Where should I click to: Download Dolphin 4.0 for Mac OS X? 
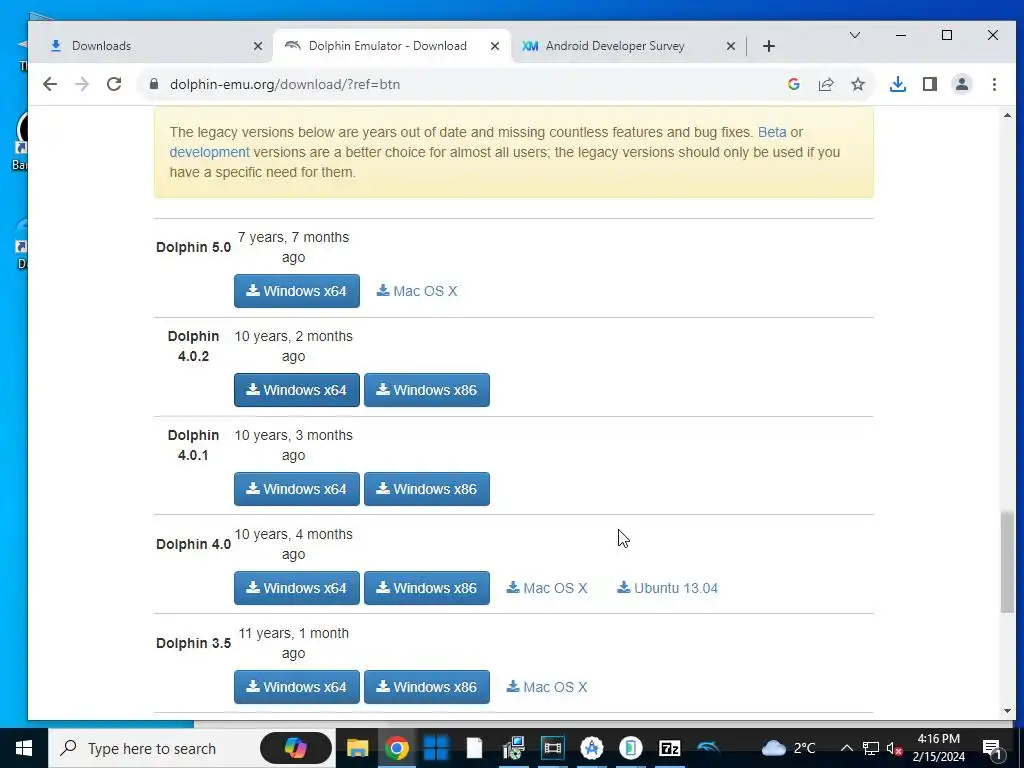547,588
